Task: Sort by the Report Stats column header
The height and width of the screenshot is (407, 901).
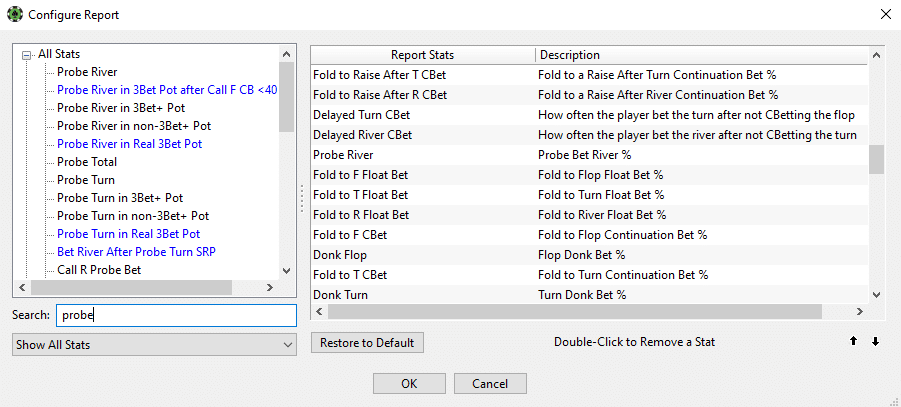Action: coord(422,55)
